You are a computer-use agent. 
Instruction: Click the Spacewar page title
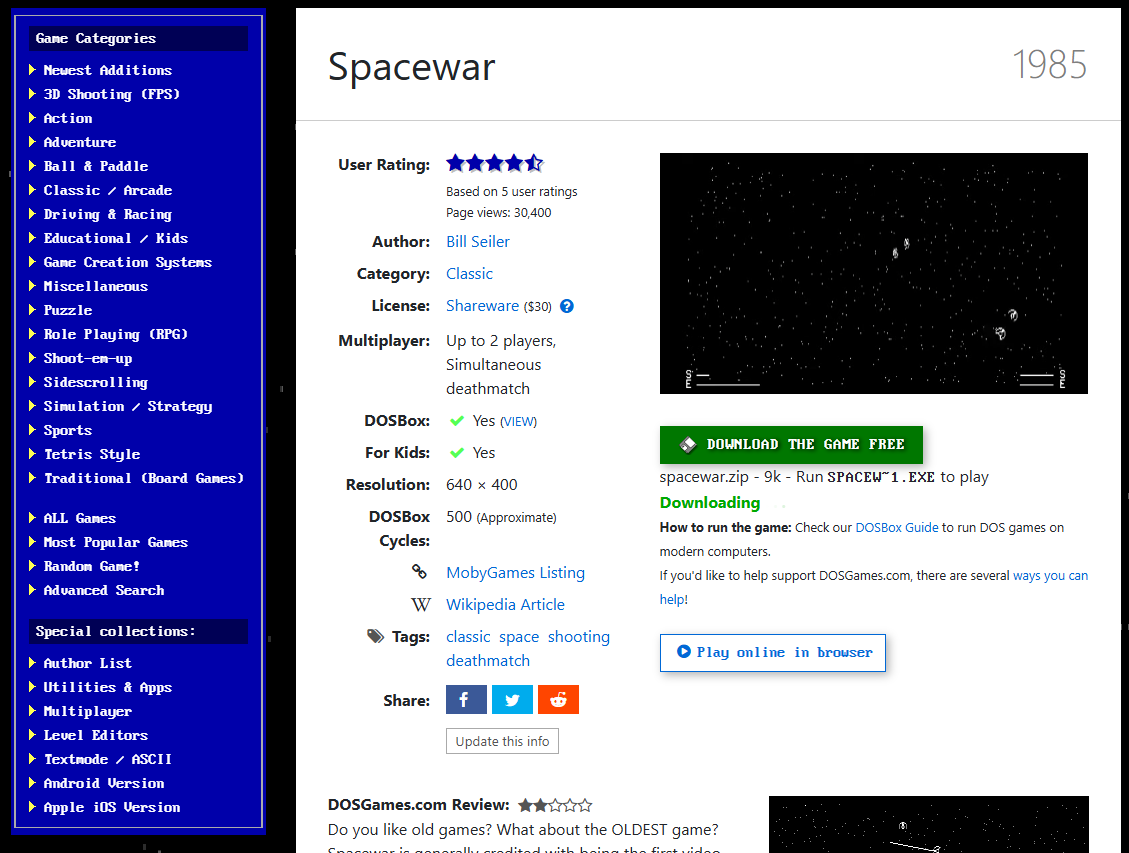(x=411, y=67)
